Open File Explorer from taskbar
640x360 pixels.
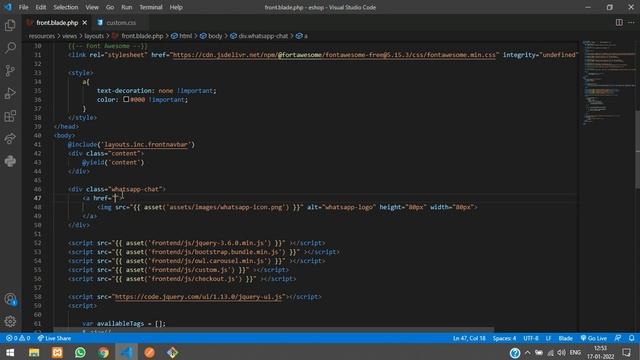click(x=34, y=352)
